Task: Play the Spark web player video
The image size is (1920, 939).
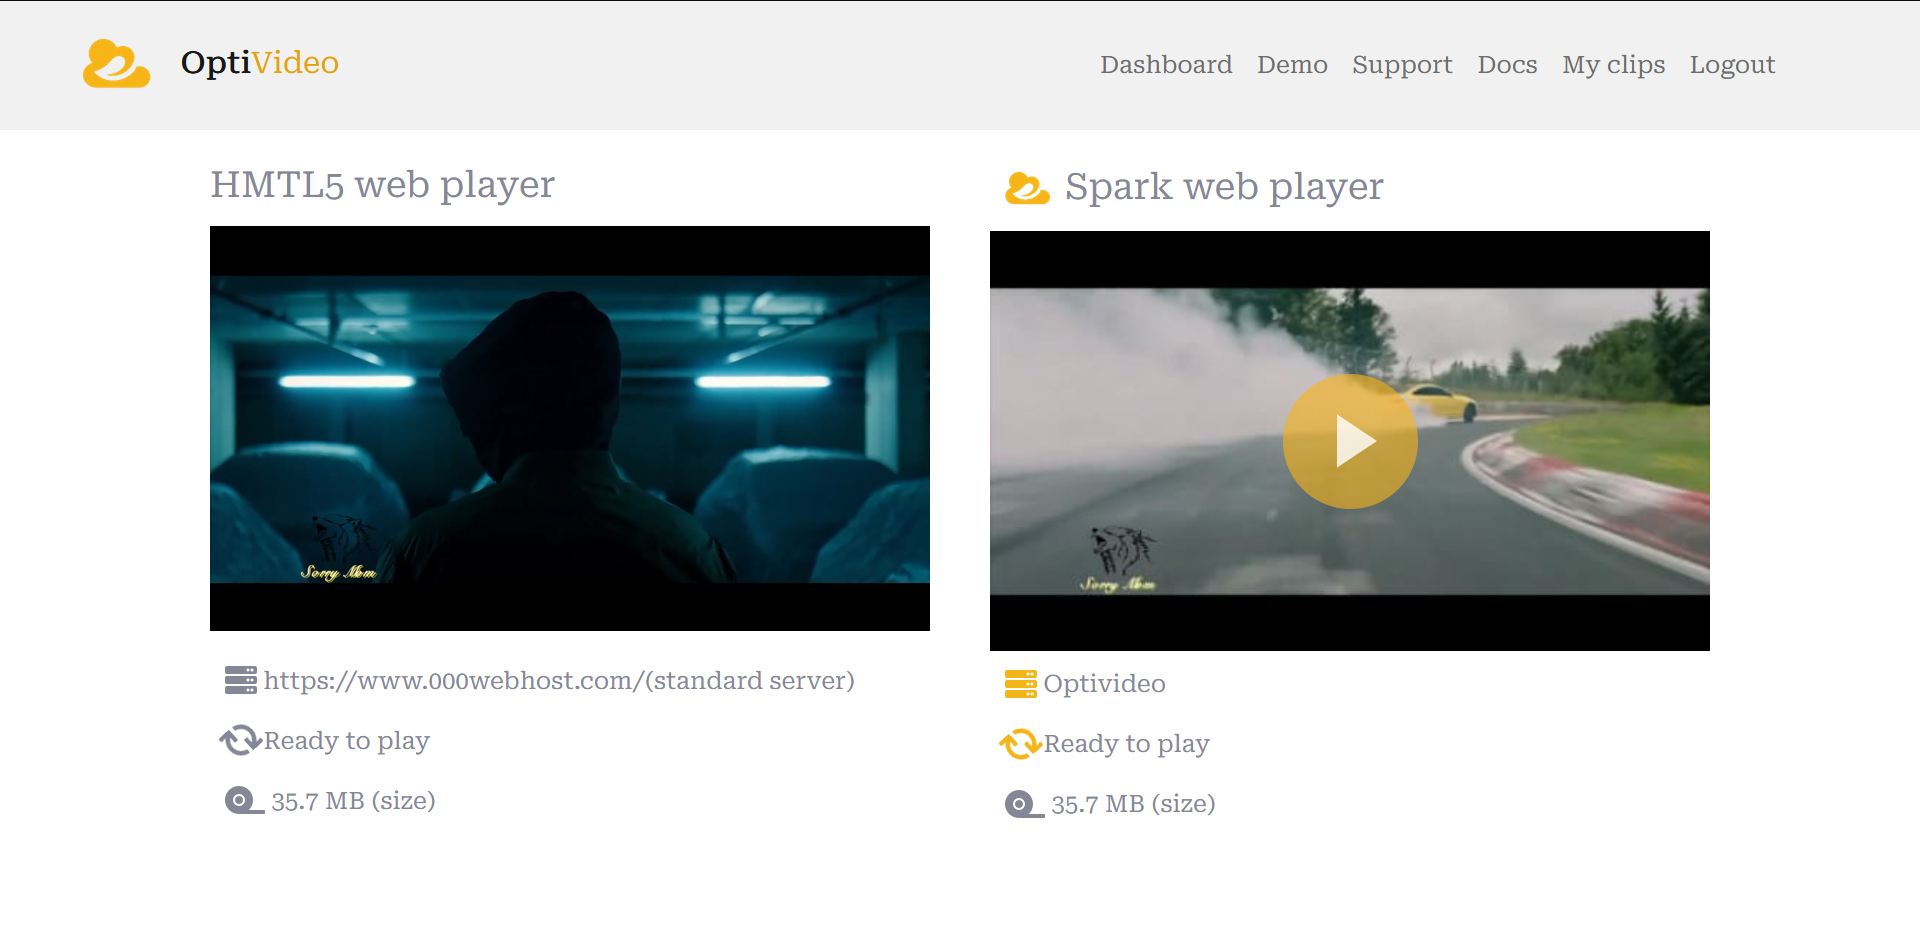Action: 1350,441
